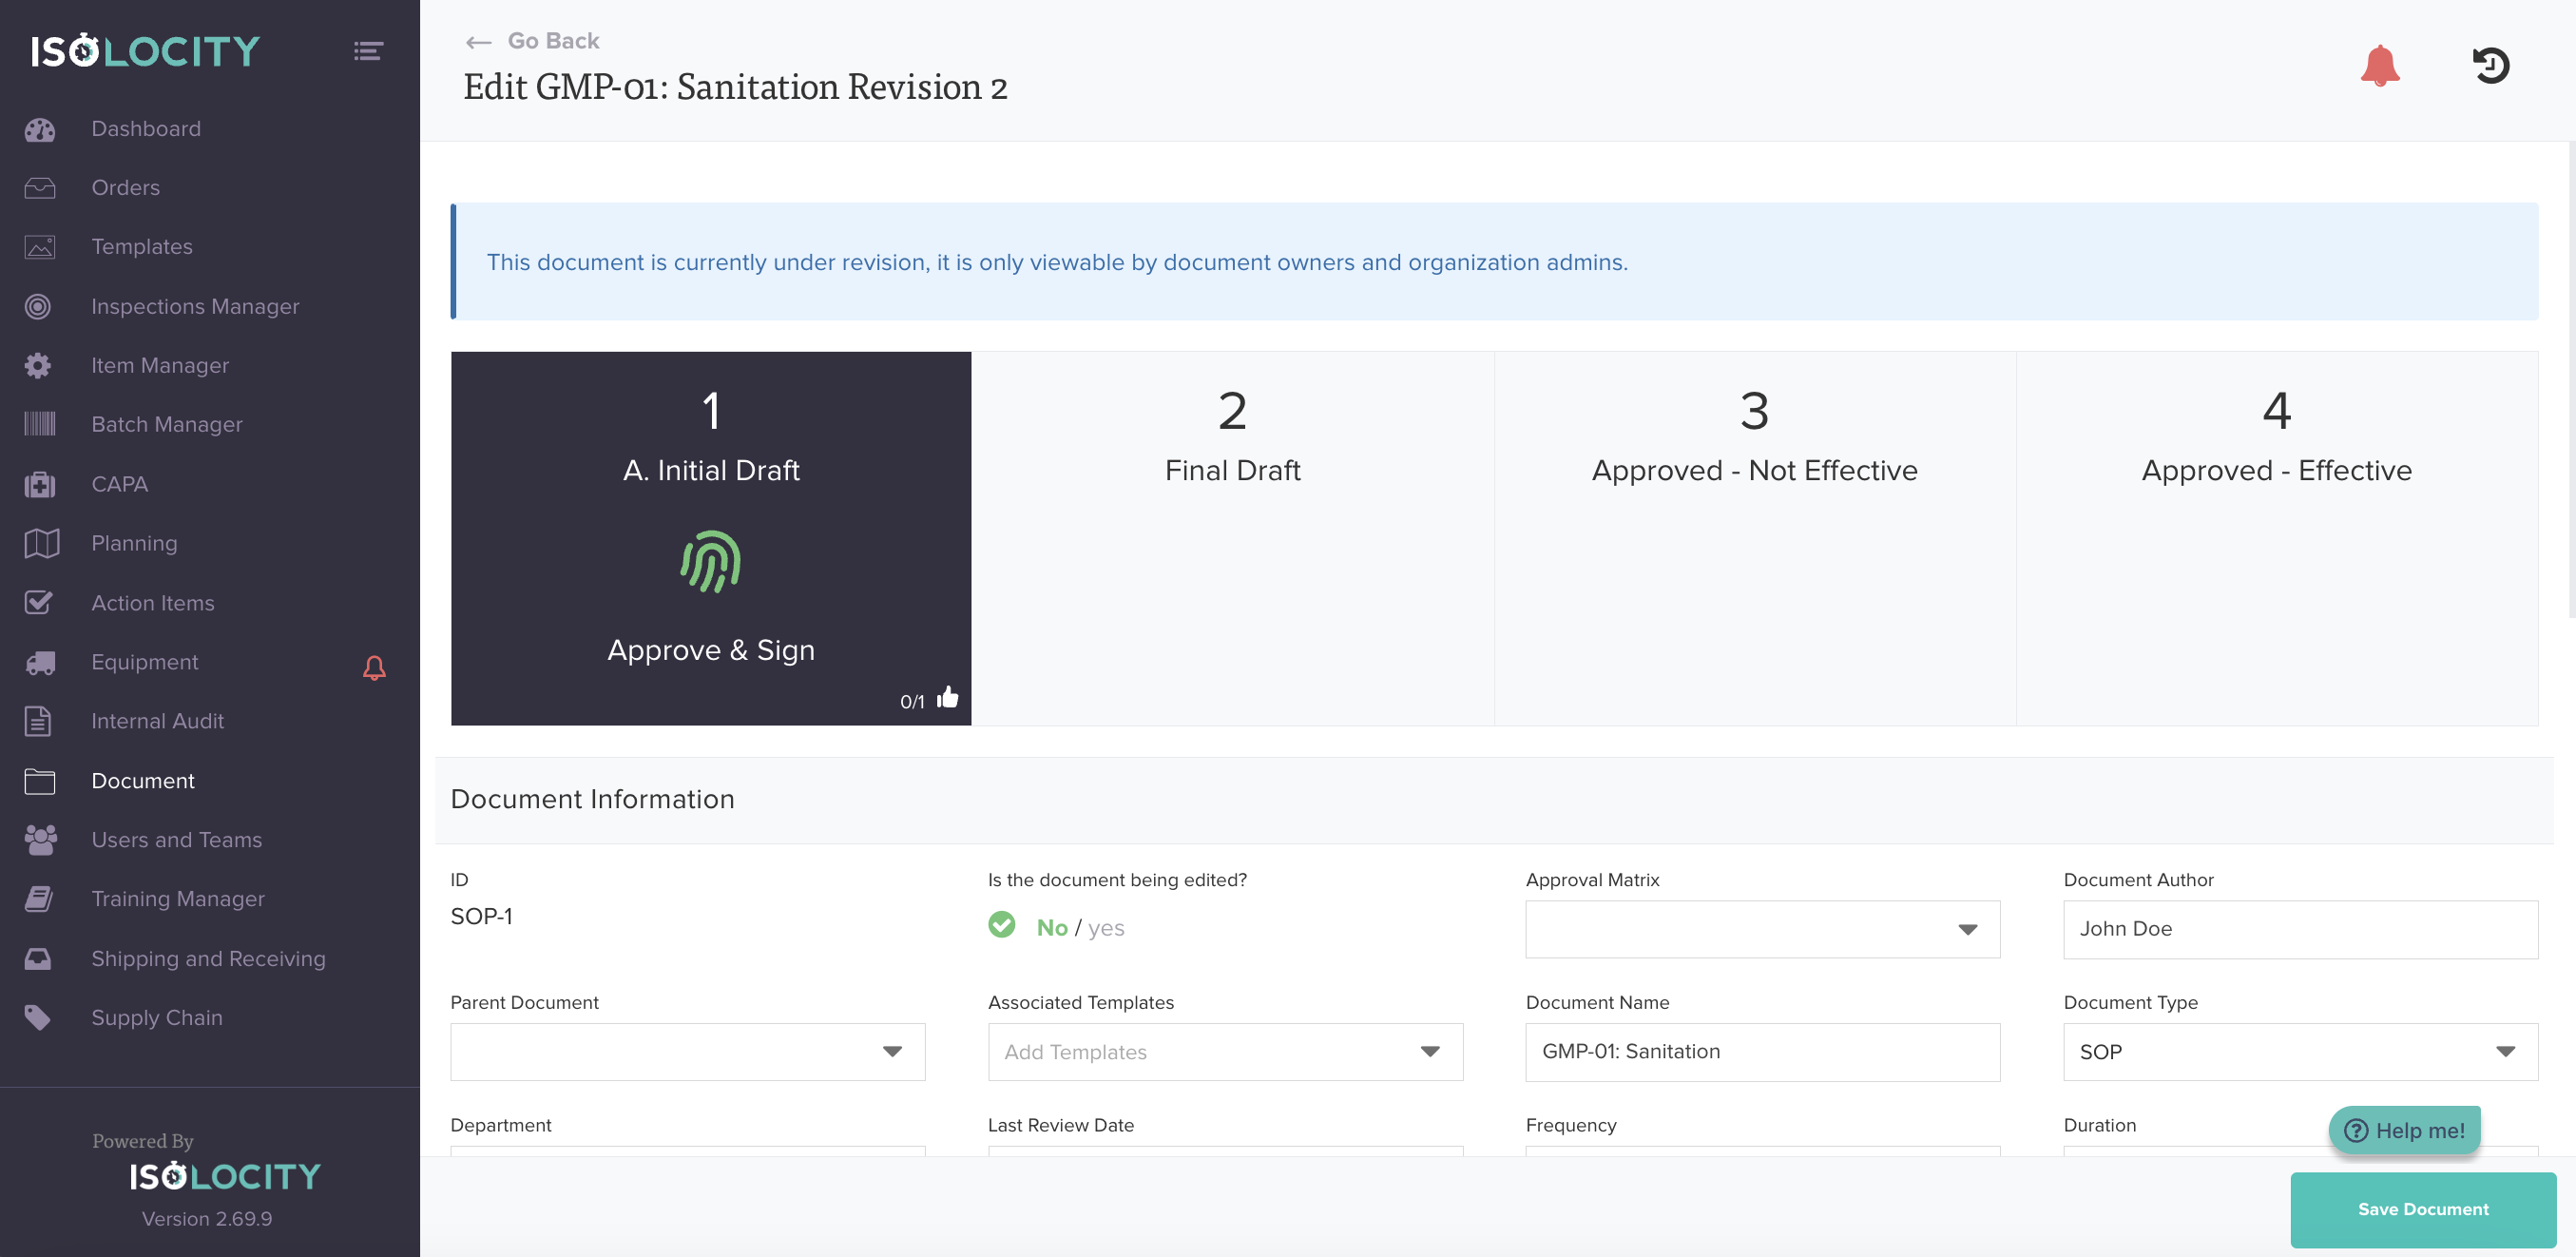Collapse the sidebar with hamburger icon

tap(368, 50)
